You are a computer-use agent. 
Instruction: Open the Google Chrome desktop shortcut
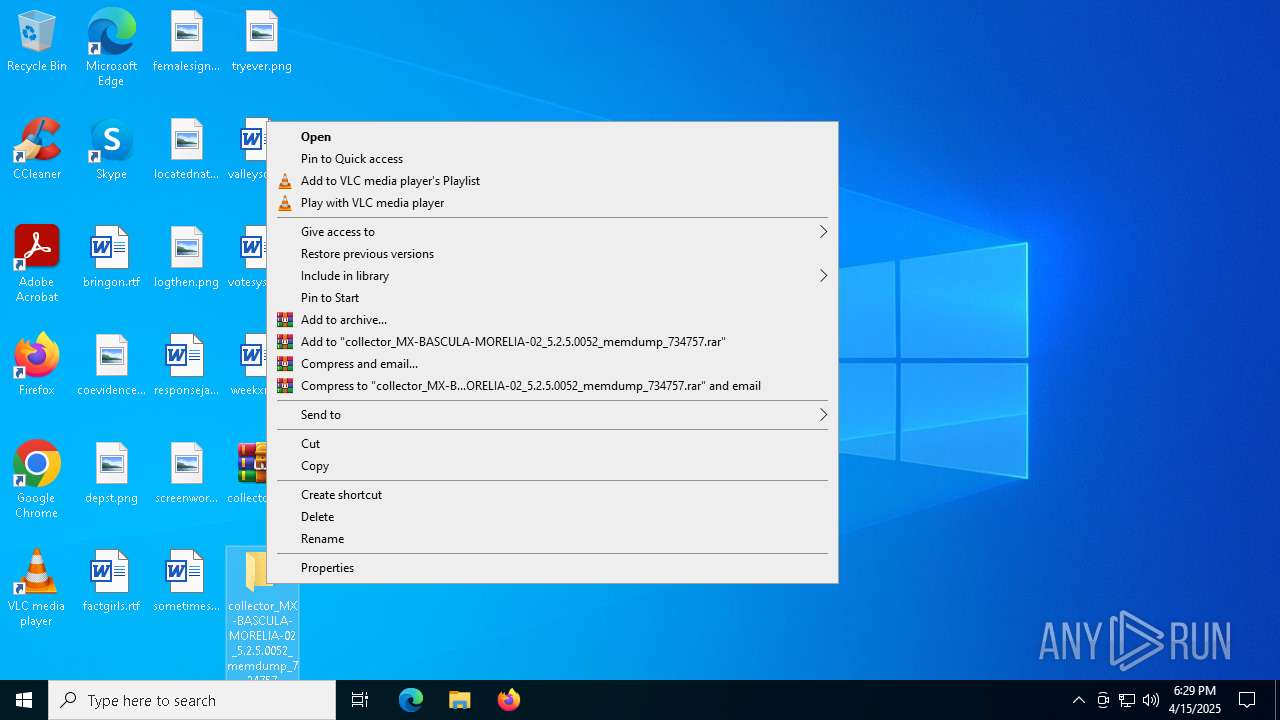37,480
